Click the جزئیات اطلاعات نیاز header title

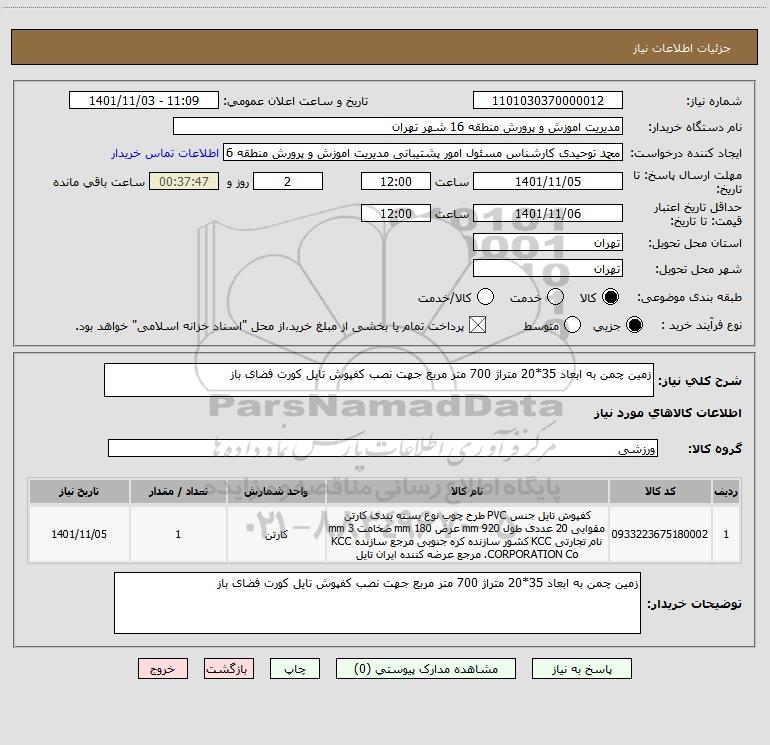tap(682, 48)
